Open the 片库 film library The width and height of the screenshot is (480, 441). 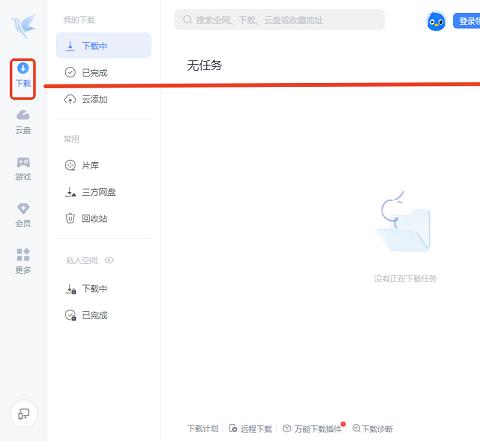(x=103, y=165)
